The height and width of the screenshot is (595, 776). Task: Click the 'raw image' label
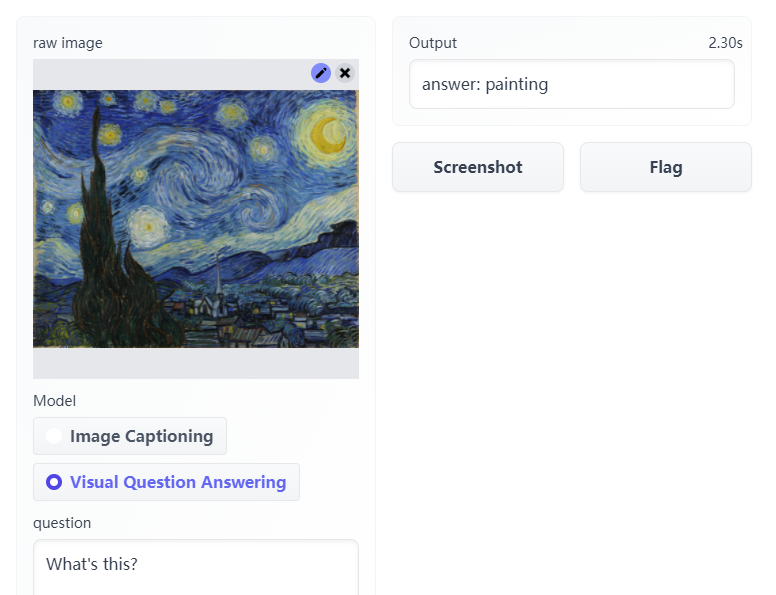click(68, 43)
